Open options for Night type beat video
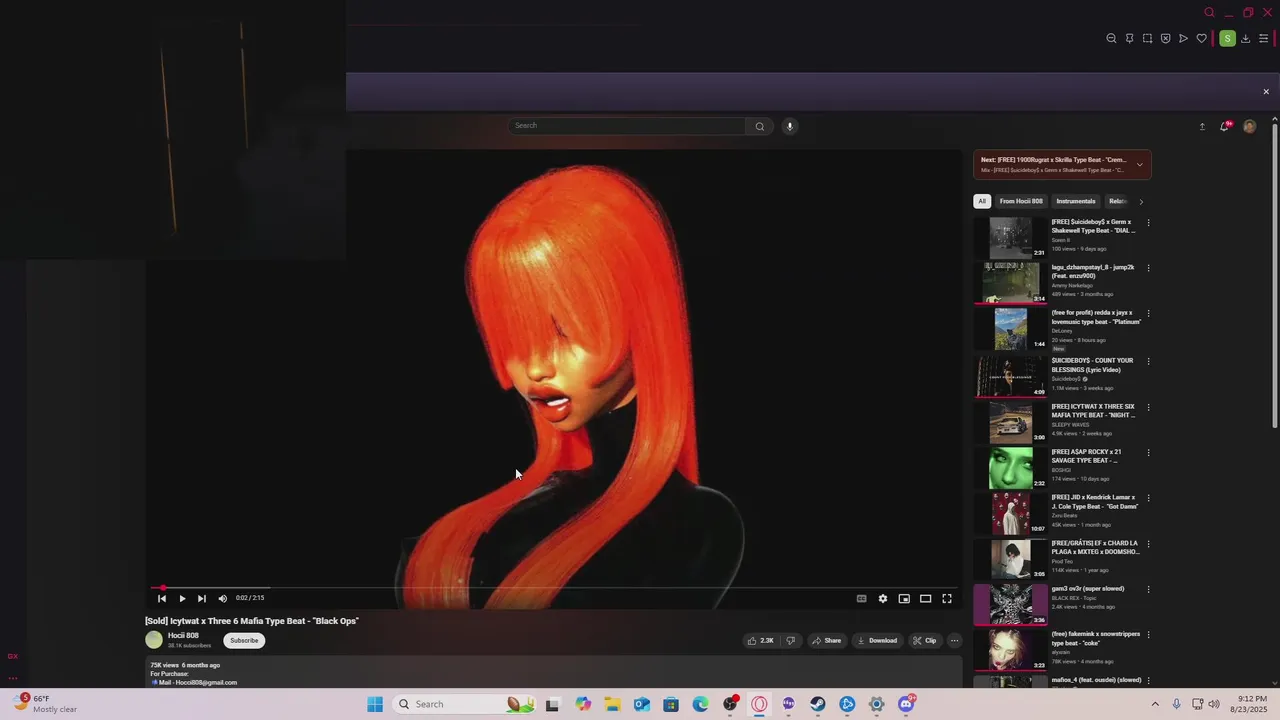This screenshot has height=720, width=1280. click(x=1148, y=407)
